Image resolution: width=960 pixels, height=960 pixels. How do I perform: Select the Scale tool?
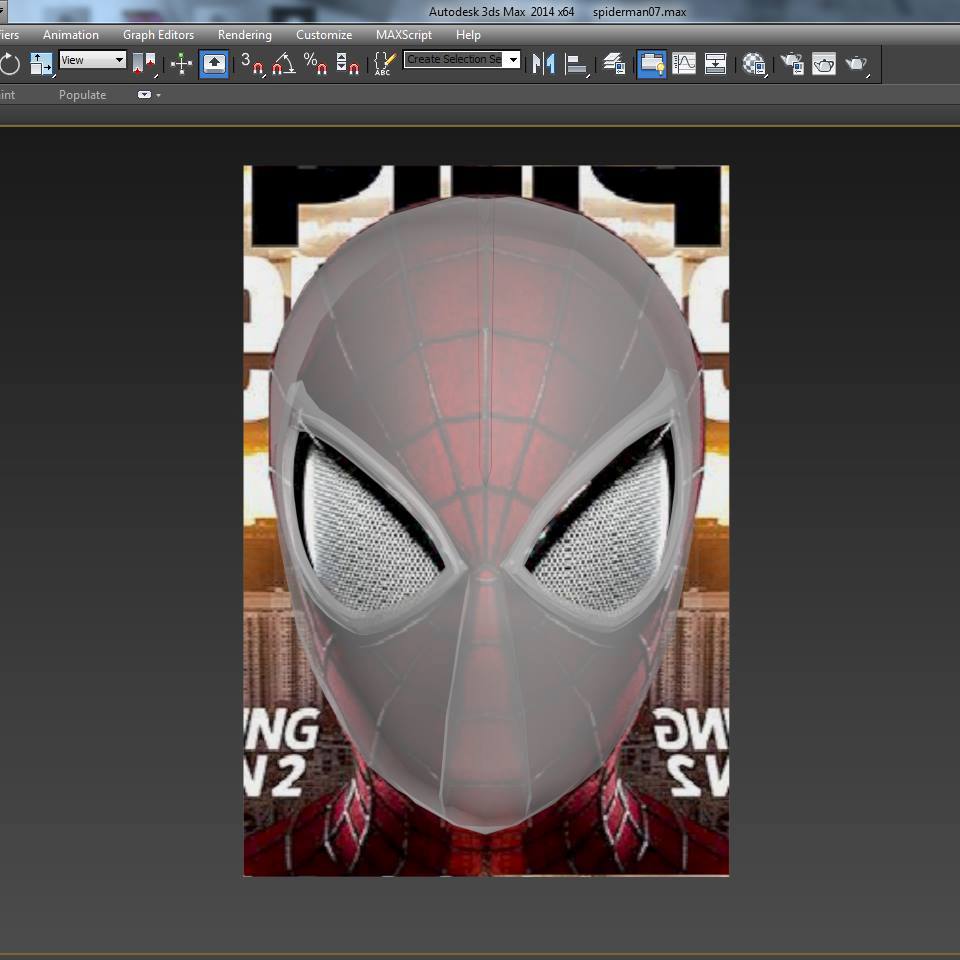[42, 64]
